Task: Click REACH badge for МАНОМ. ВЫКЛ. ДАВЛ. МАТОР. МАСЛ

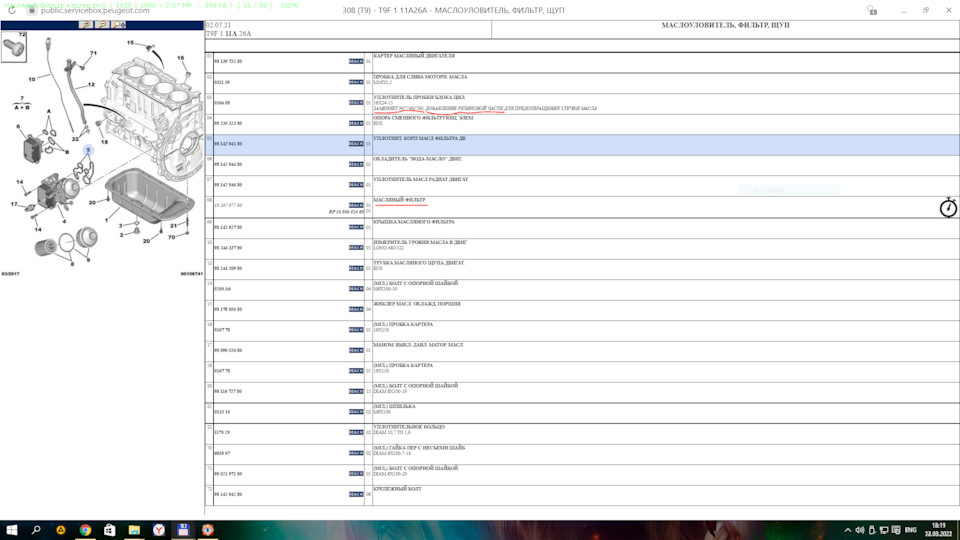Action: click(356, 350)
